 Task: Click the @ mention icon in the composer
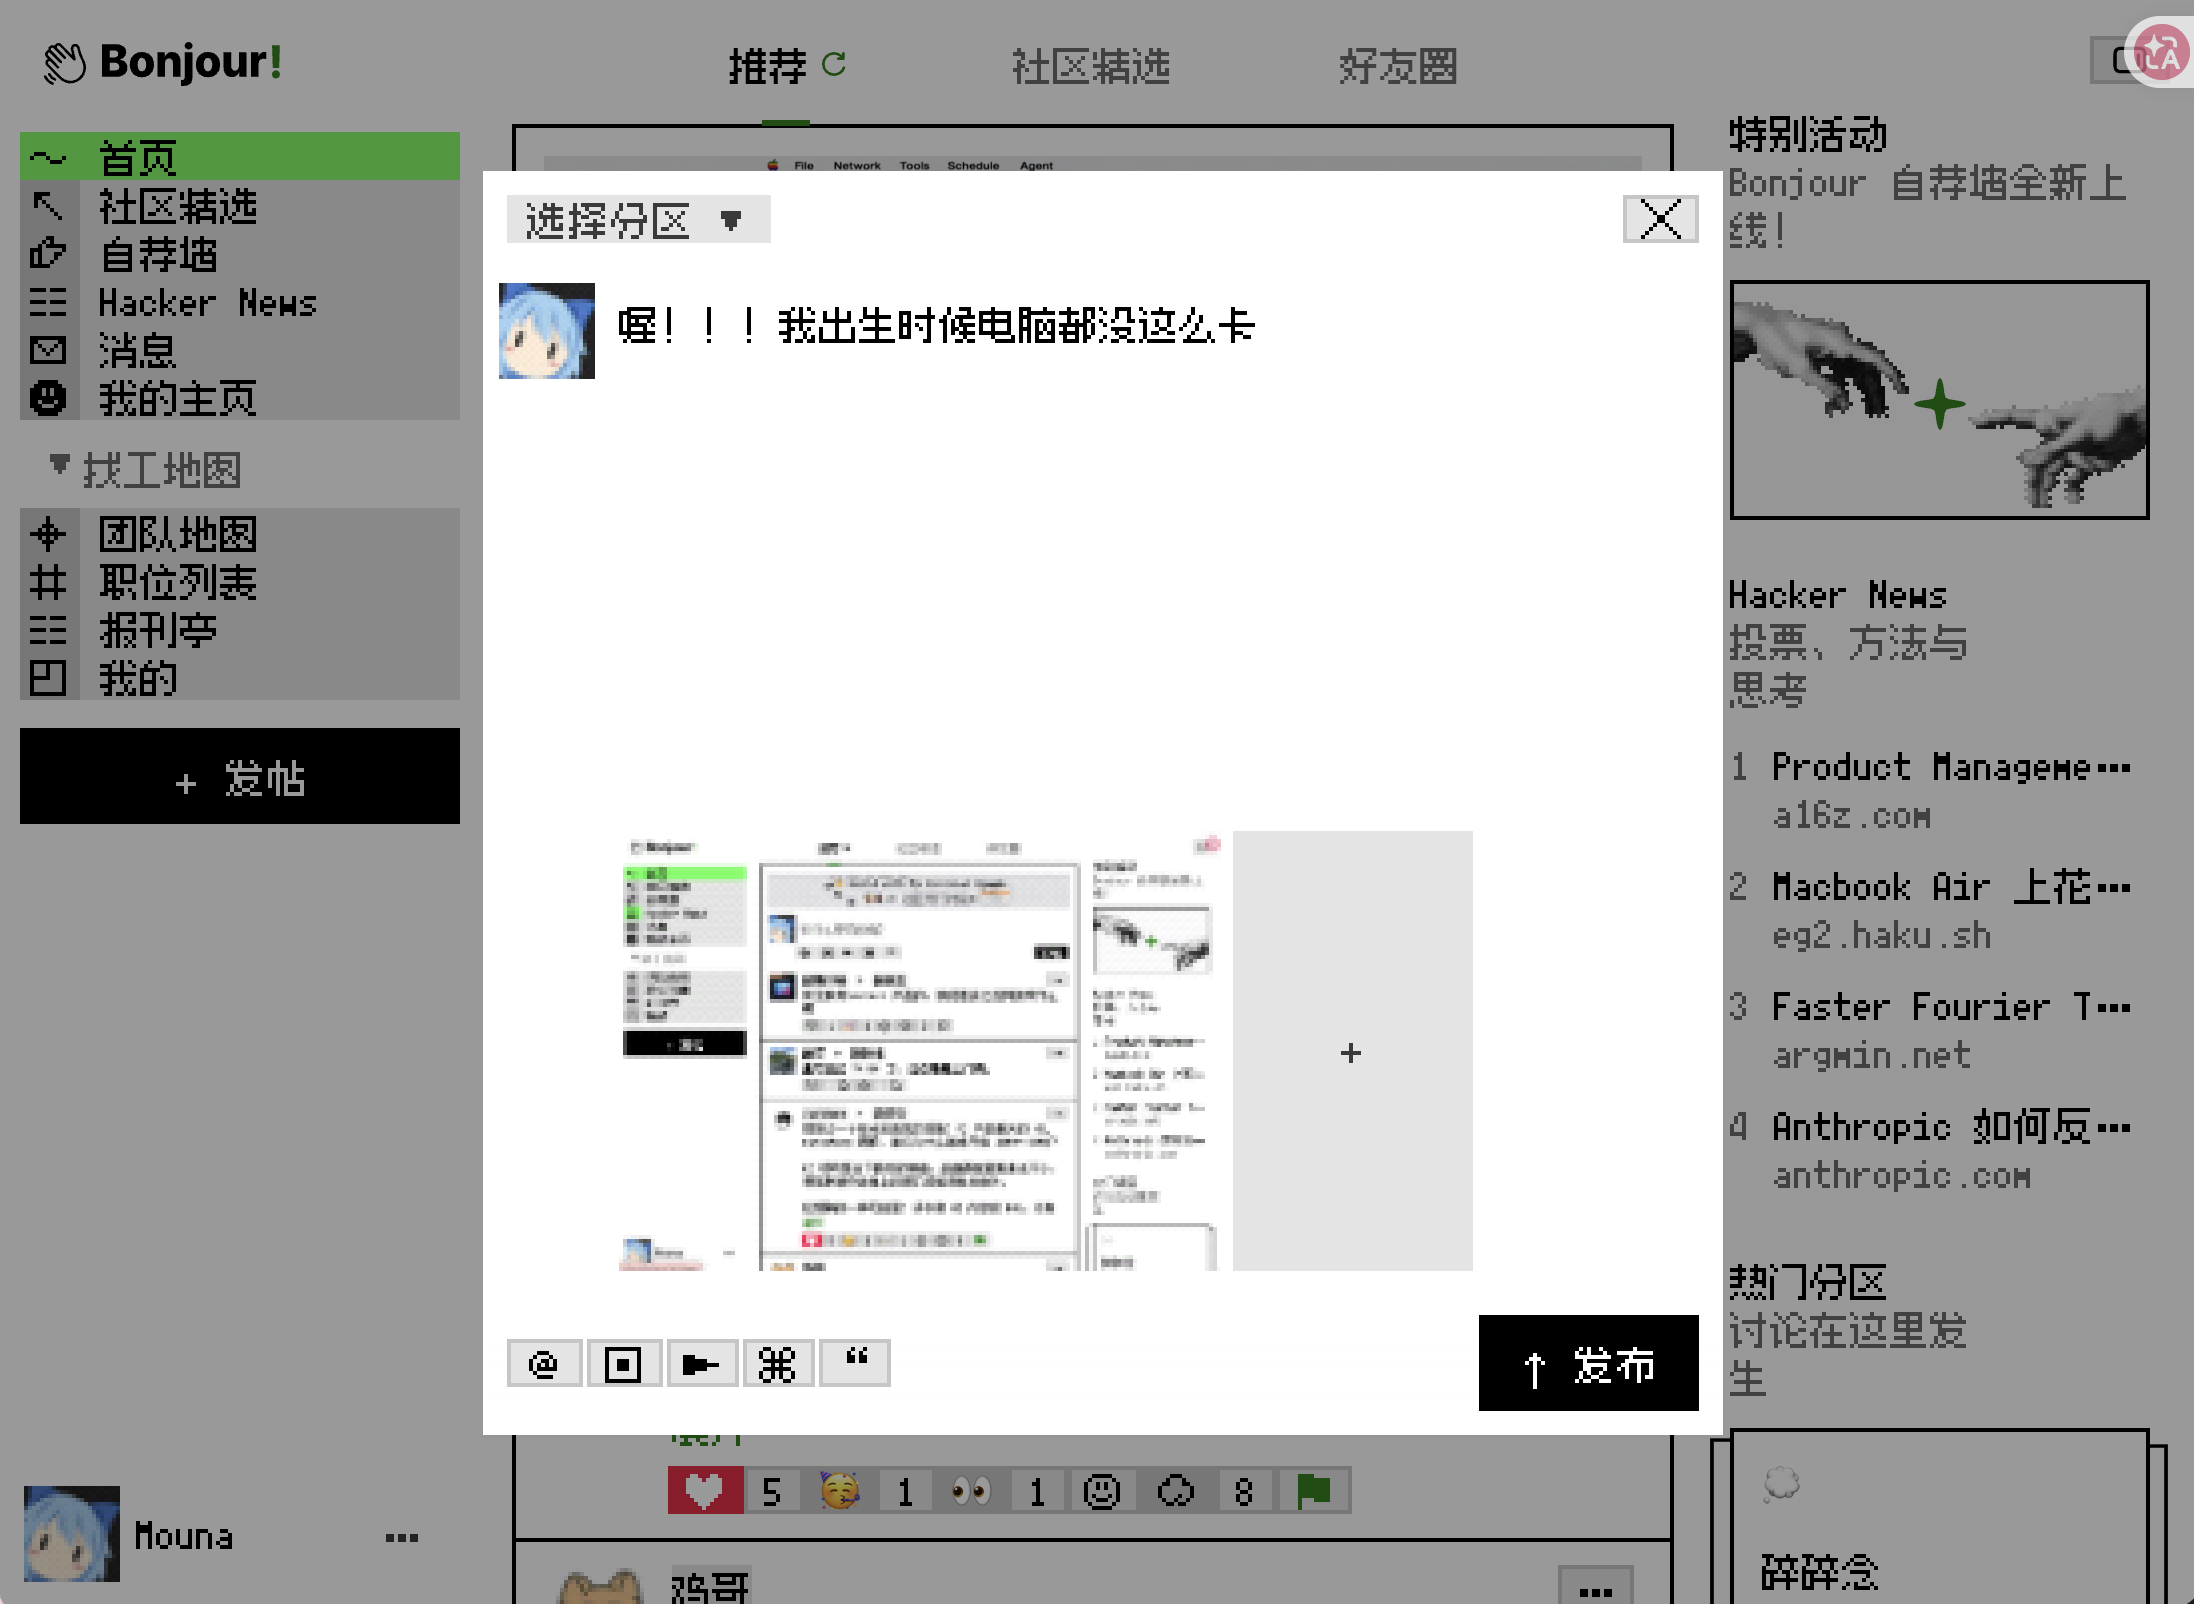(544, 1364)
